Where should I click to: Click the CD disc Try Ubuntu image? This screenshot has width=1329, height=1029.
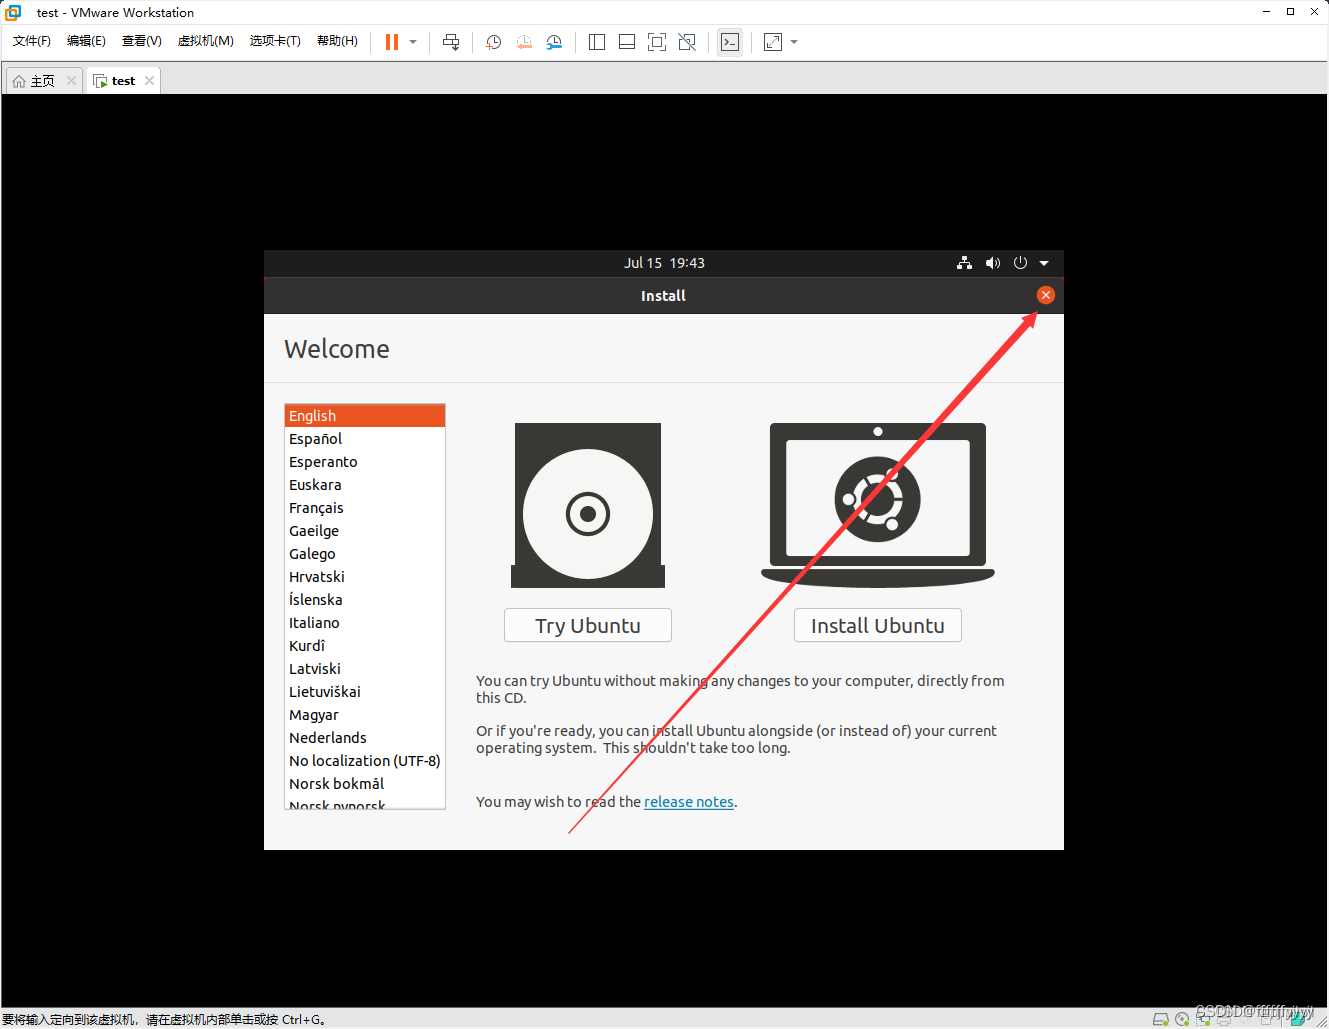pos(588,505)
